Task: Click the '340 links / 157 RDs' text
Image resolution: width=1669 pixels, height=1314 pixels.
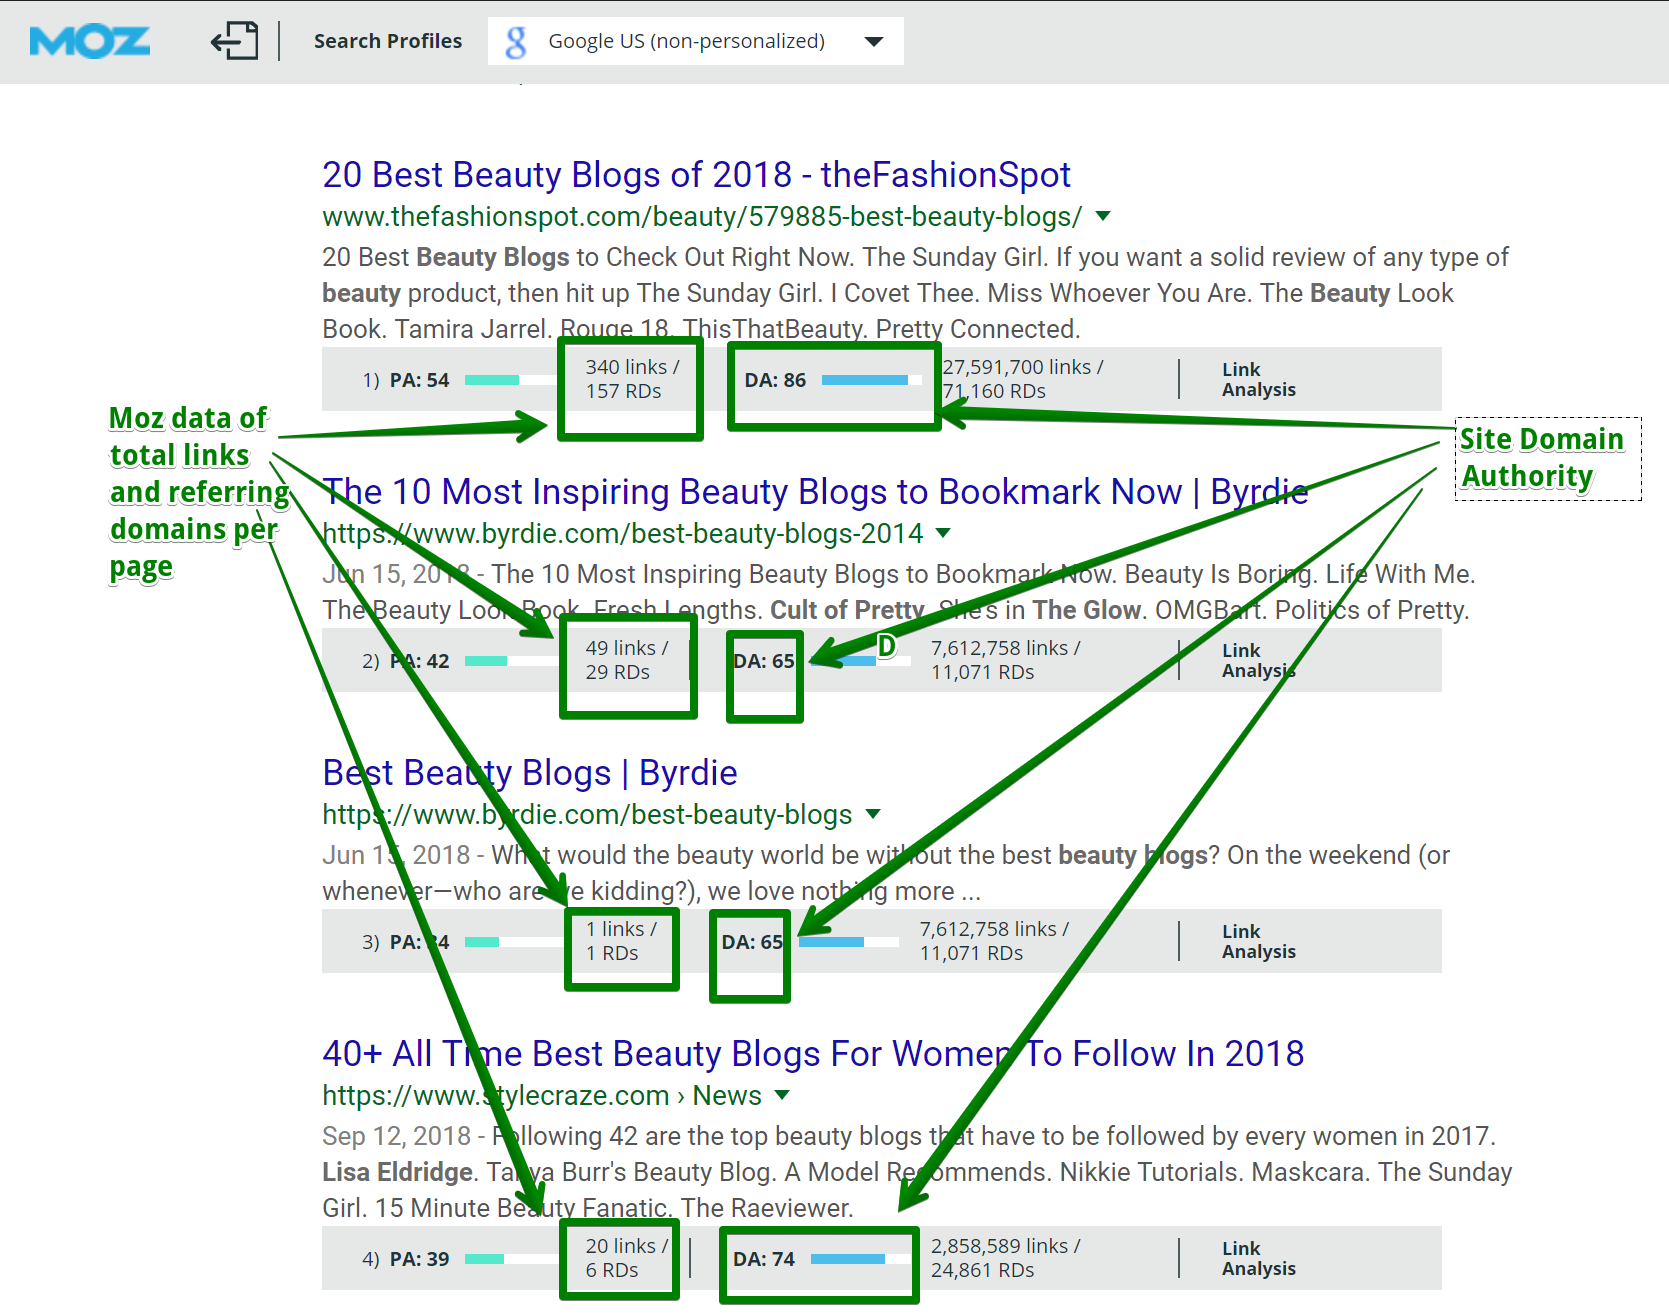Action: [x=632, y=380]
